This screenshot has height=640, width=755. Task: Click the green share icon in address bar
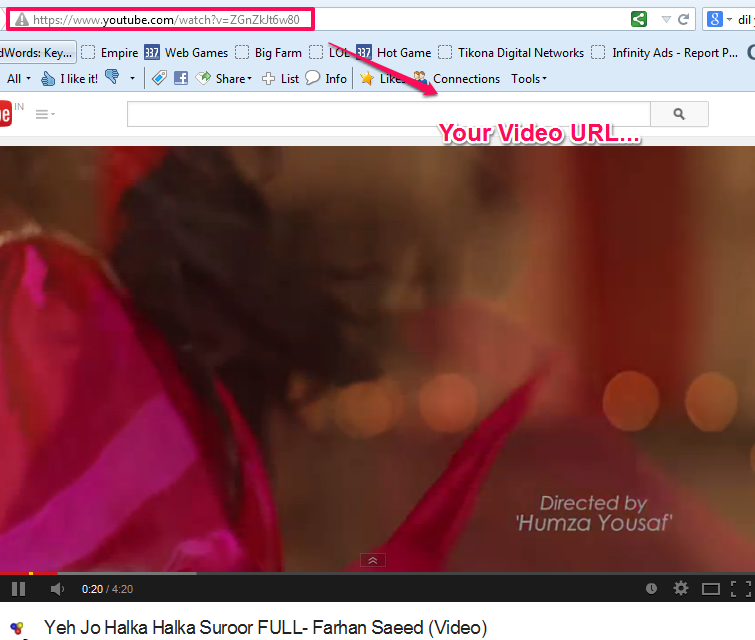(638, 19)
